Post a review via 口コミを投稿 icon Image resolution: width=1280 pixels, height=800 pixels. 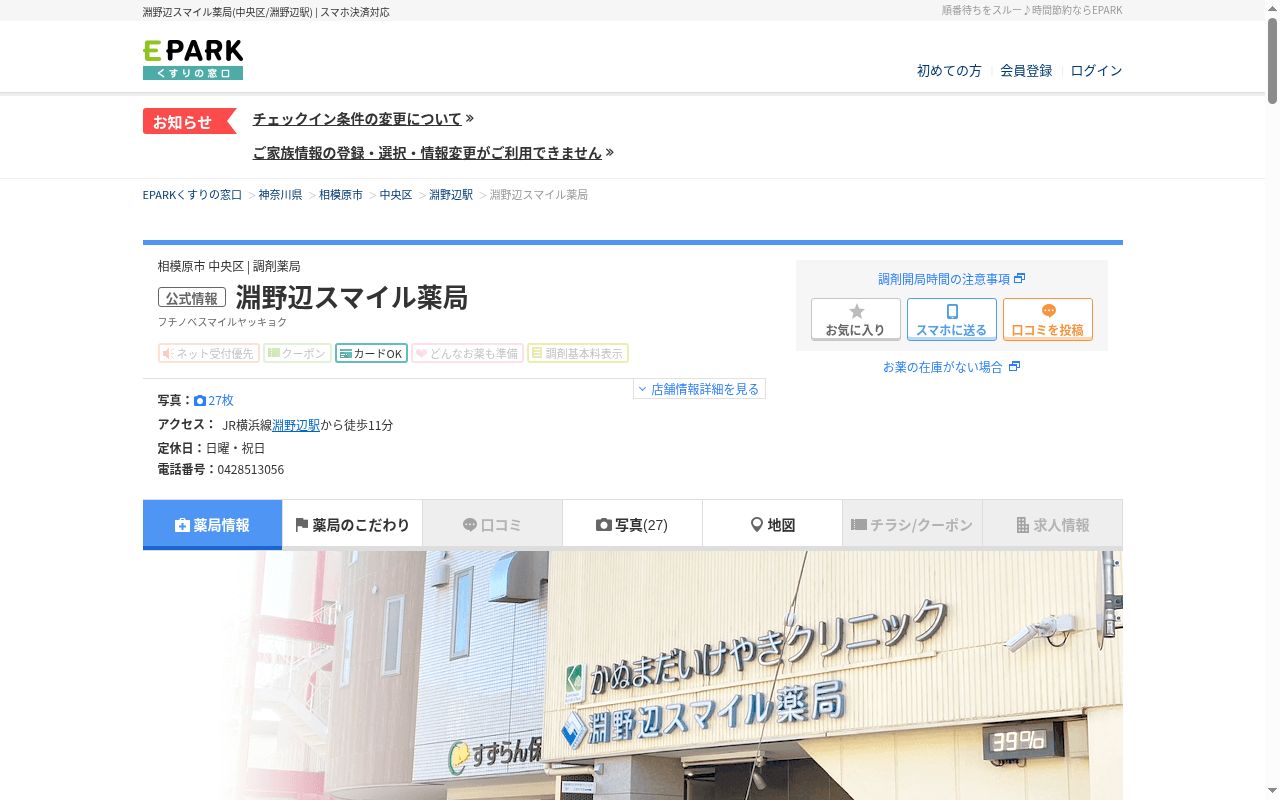tap(1048, 319)
